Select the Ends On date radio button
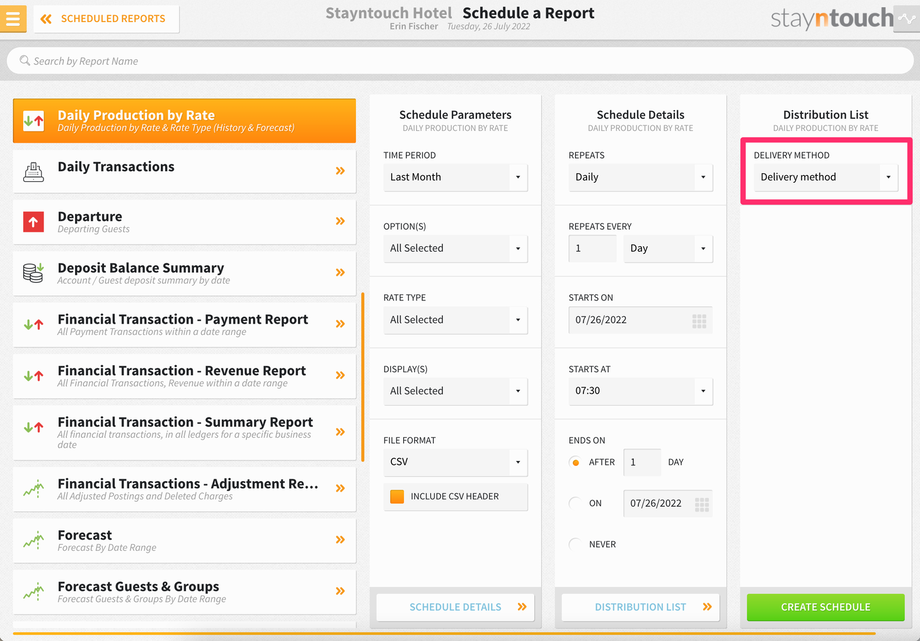This screenshot has width=920, height=641. tap(576, 503)
